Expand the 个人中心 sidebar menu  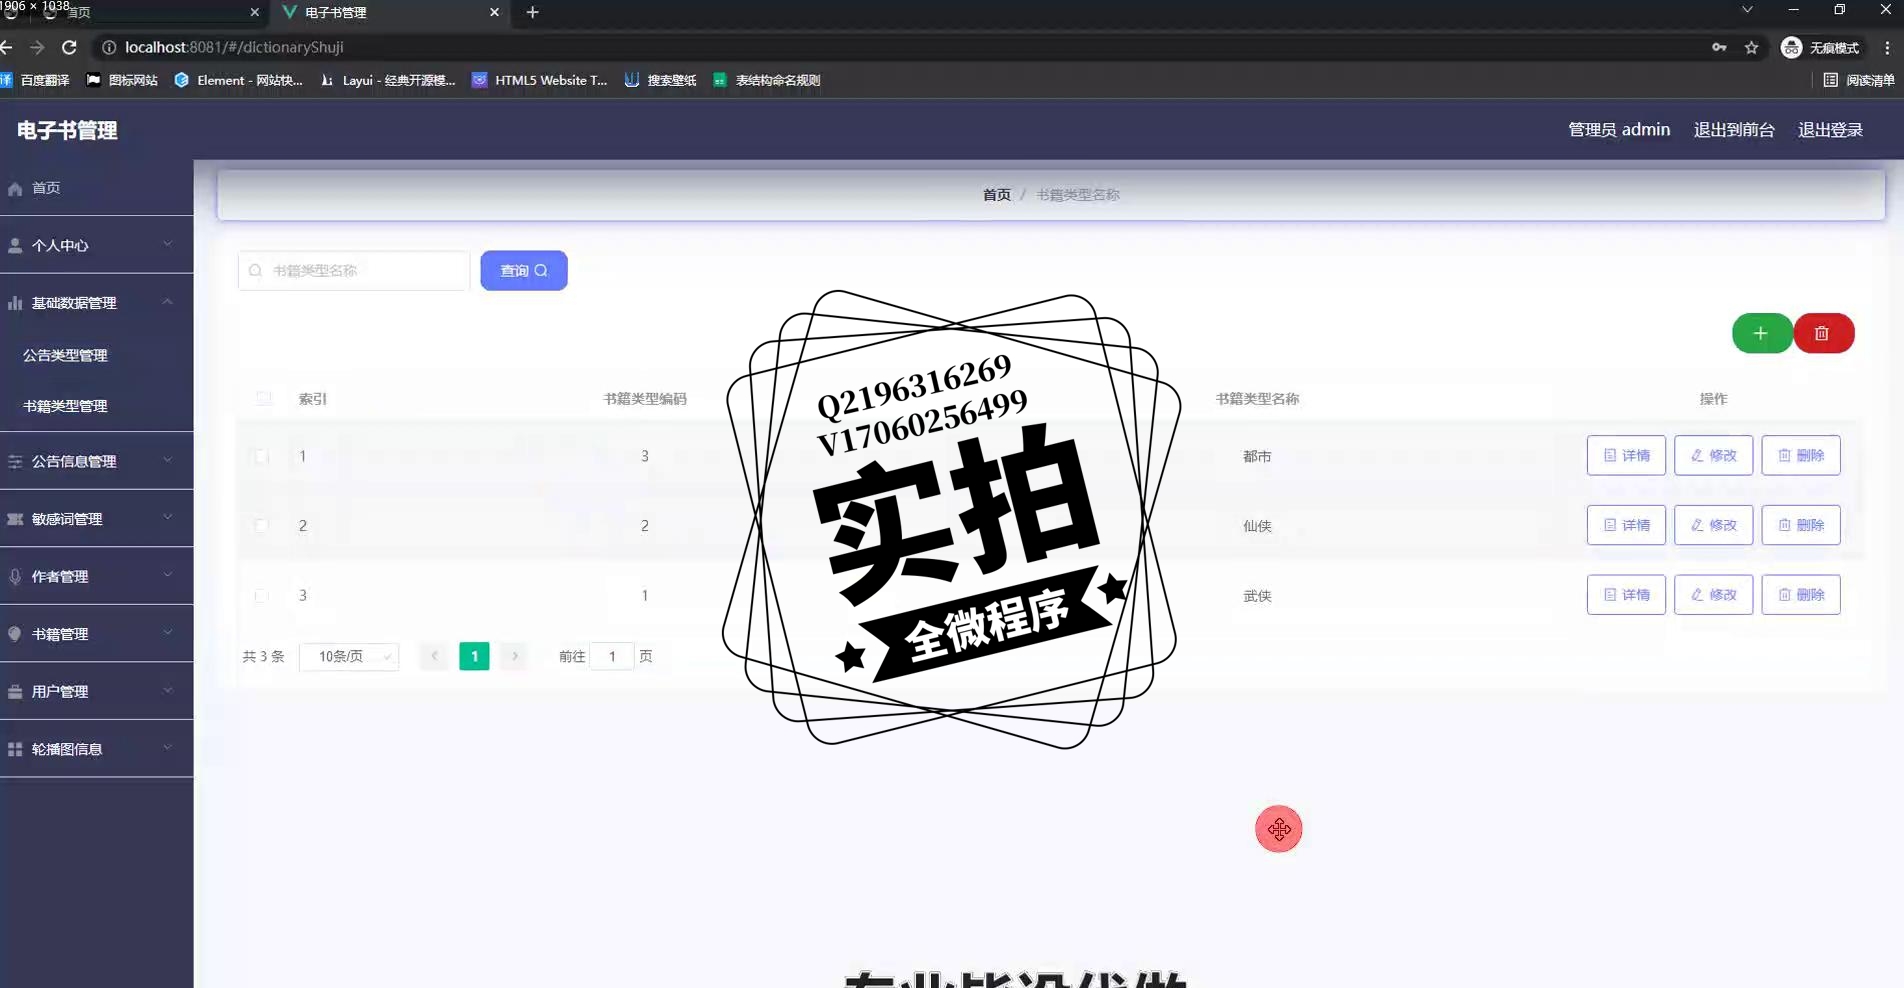click(96, 245)
